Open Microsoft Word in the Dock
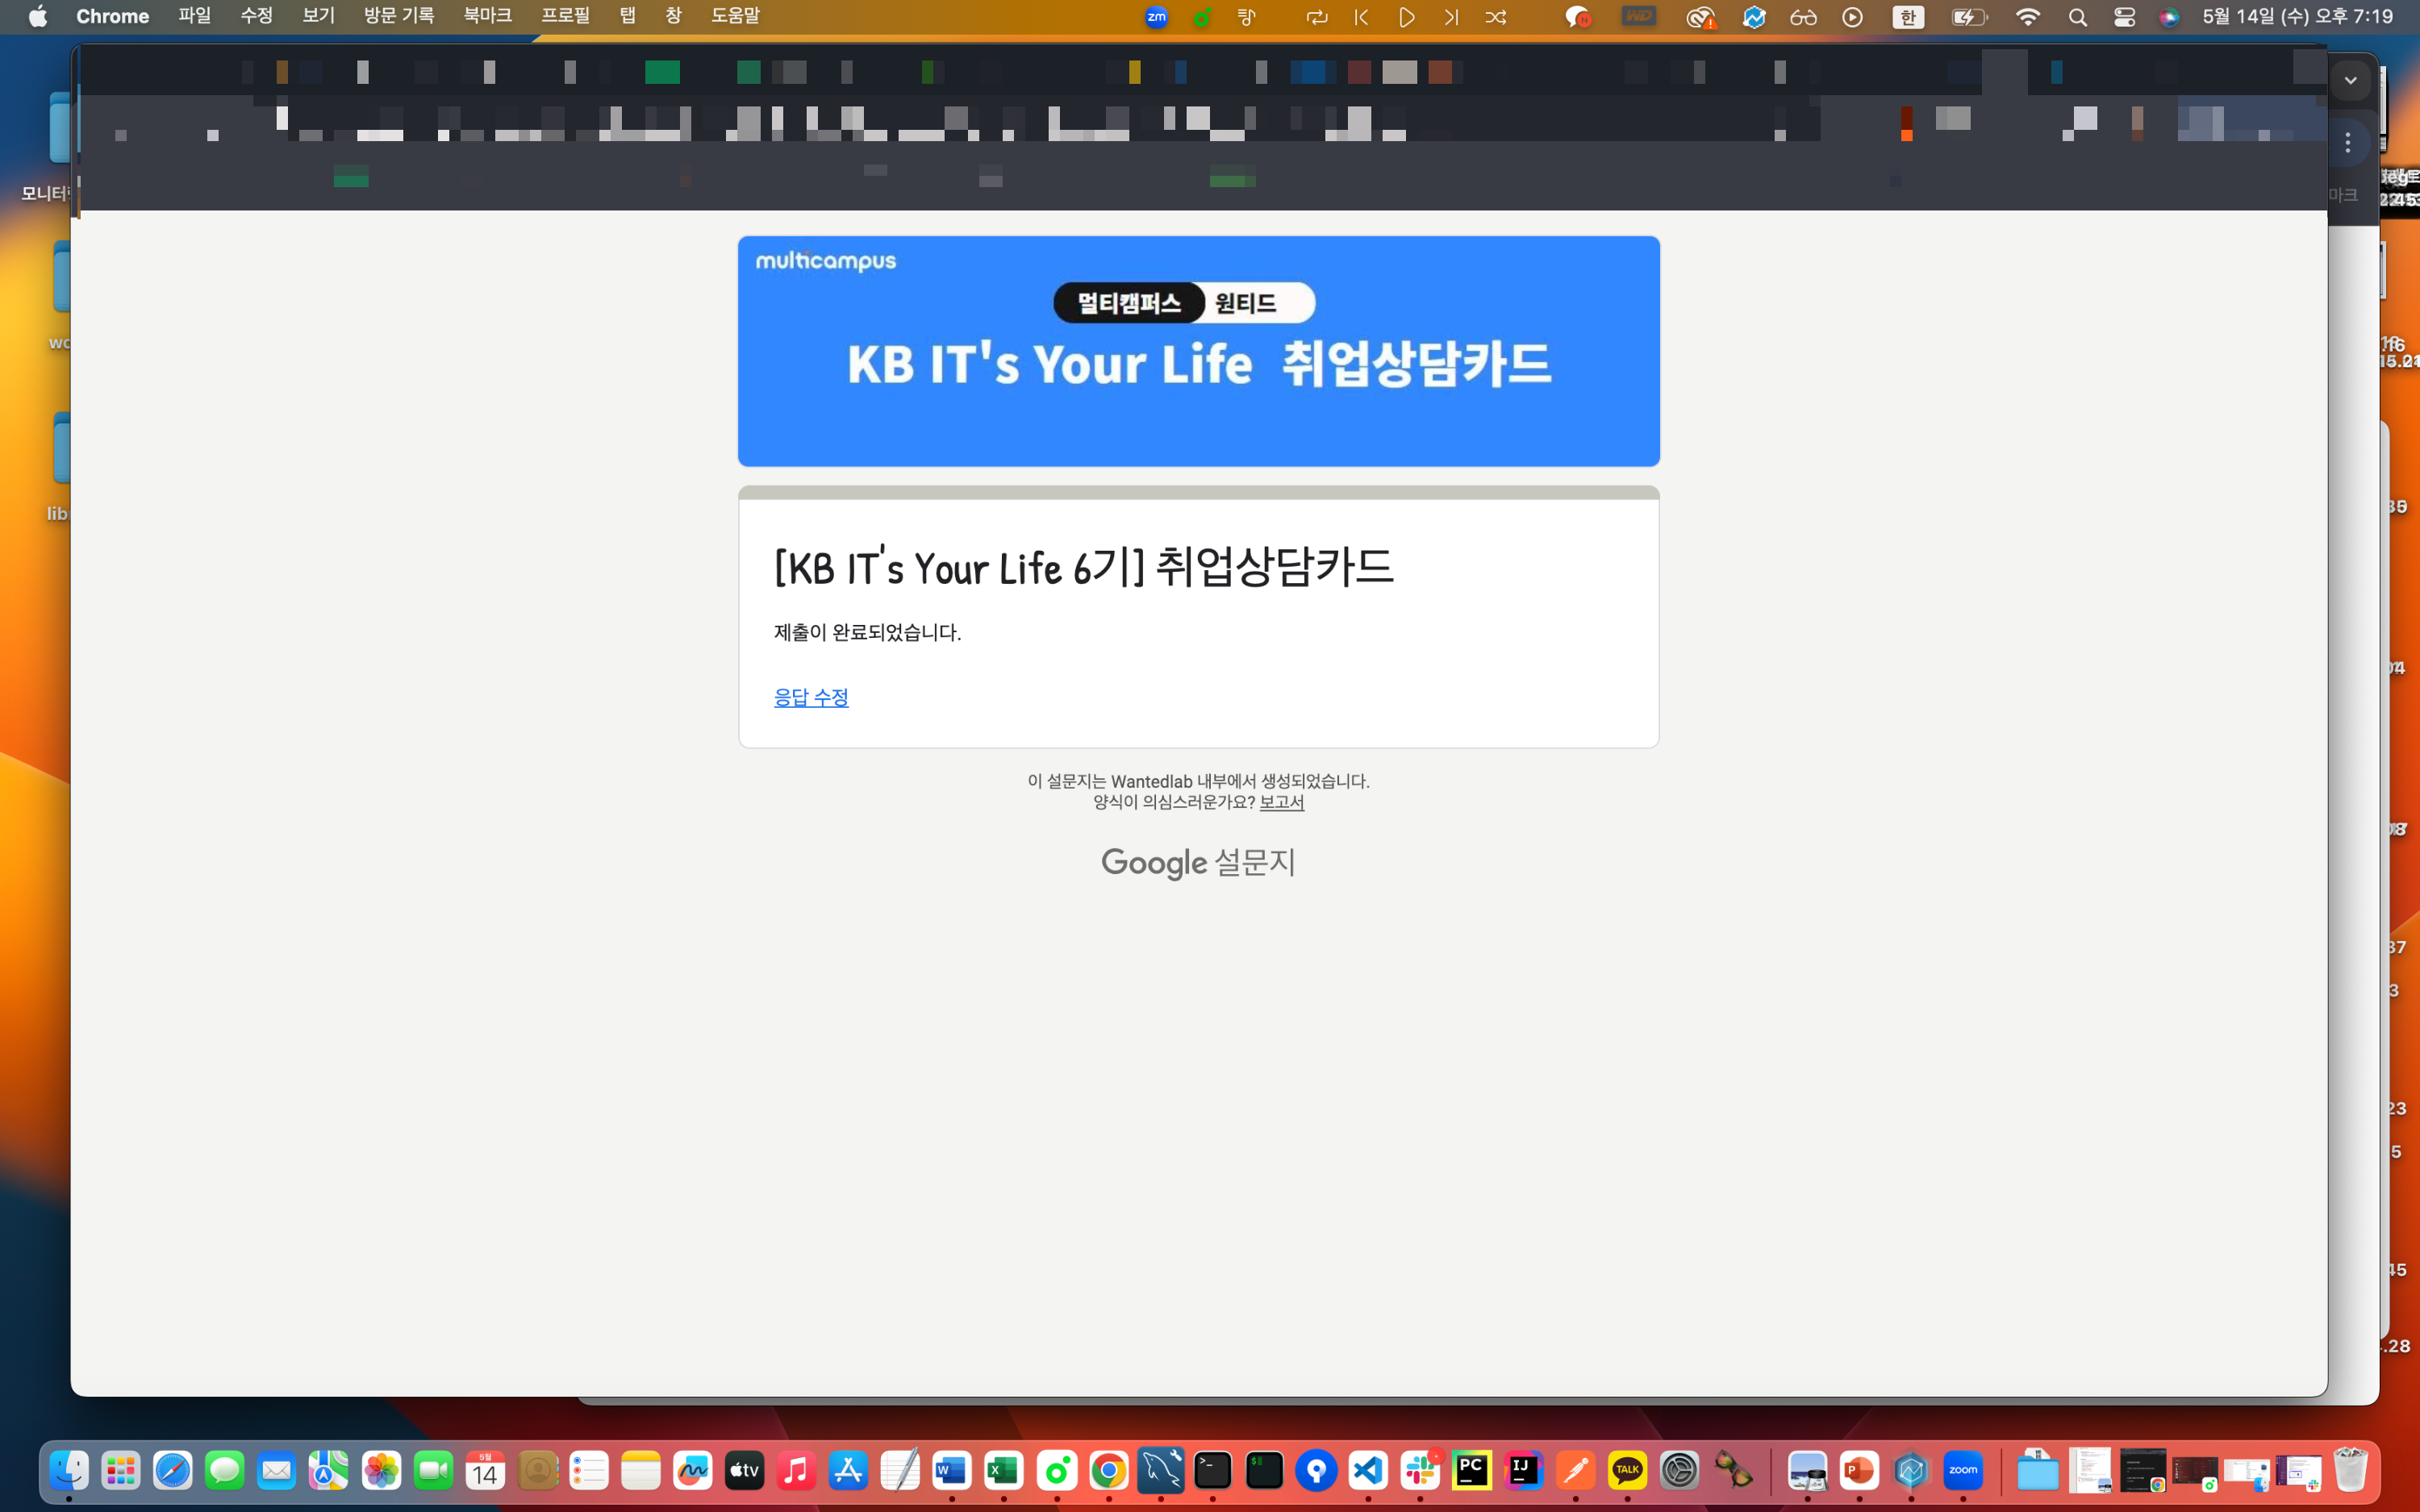 tap(952, 1470)
